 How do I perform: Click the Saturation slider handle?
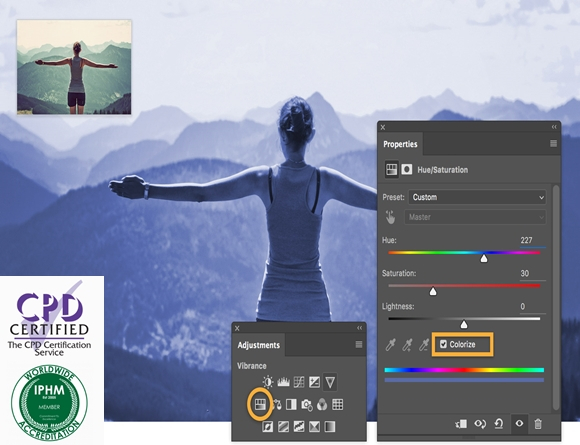click(x=433, y=292)
